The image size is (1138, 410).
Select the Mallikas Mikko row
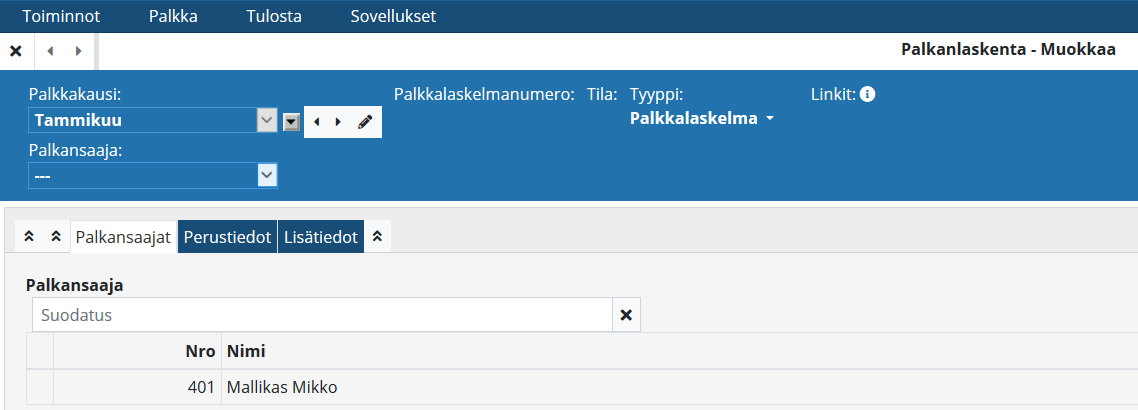[283, 387]
